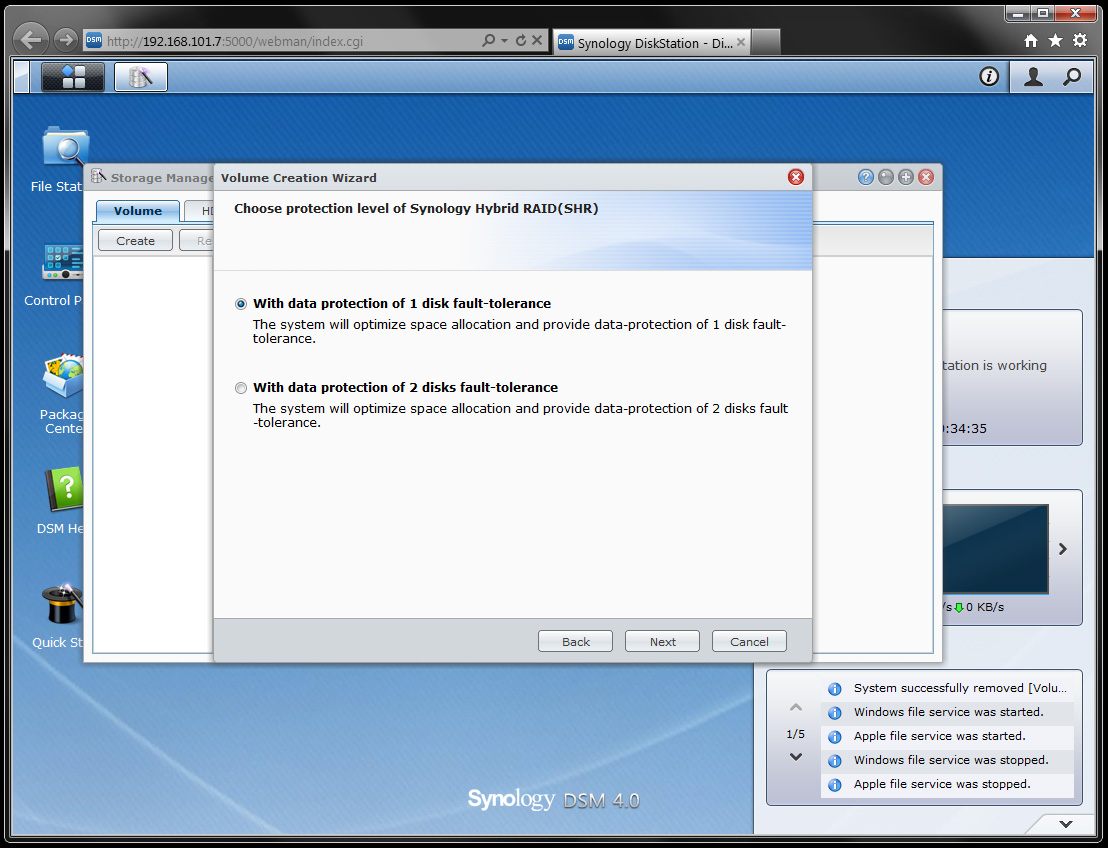
Task: Collapse the widget panel using bottom chevron
Action: (1066, 824)
